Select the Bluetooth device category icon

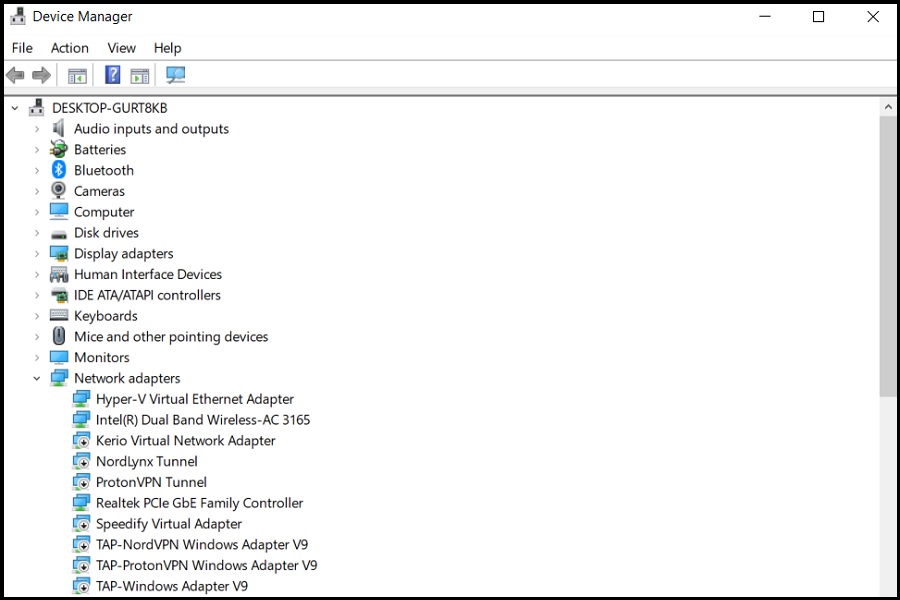click(57, 170)
